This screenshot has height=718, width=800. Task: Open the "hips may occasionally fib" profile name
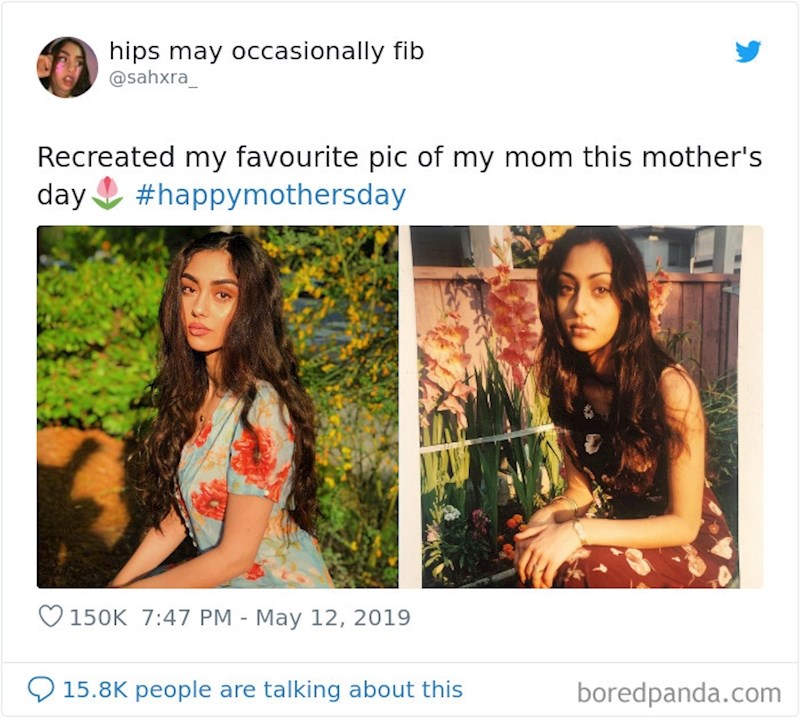pyautogui.click(x=266, y=51)
